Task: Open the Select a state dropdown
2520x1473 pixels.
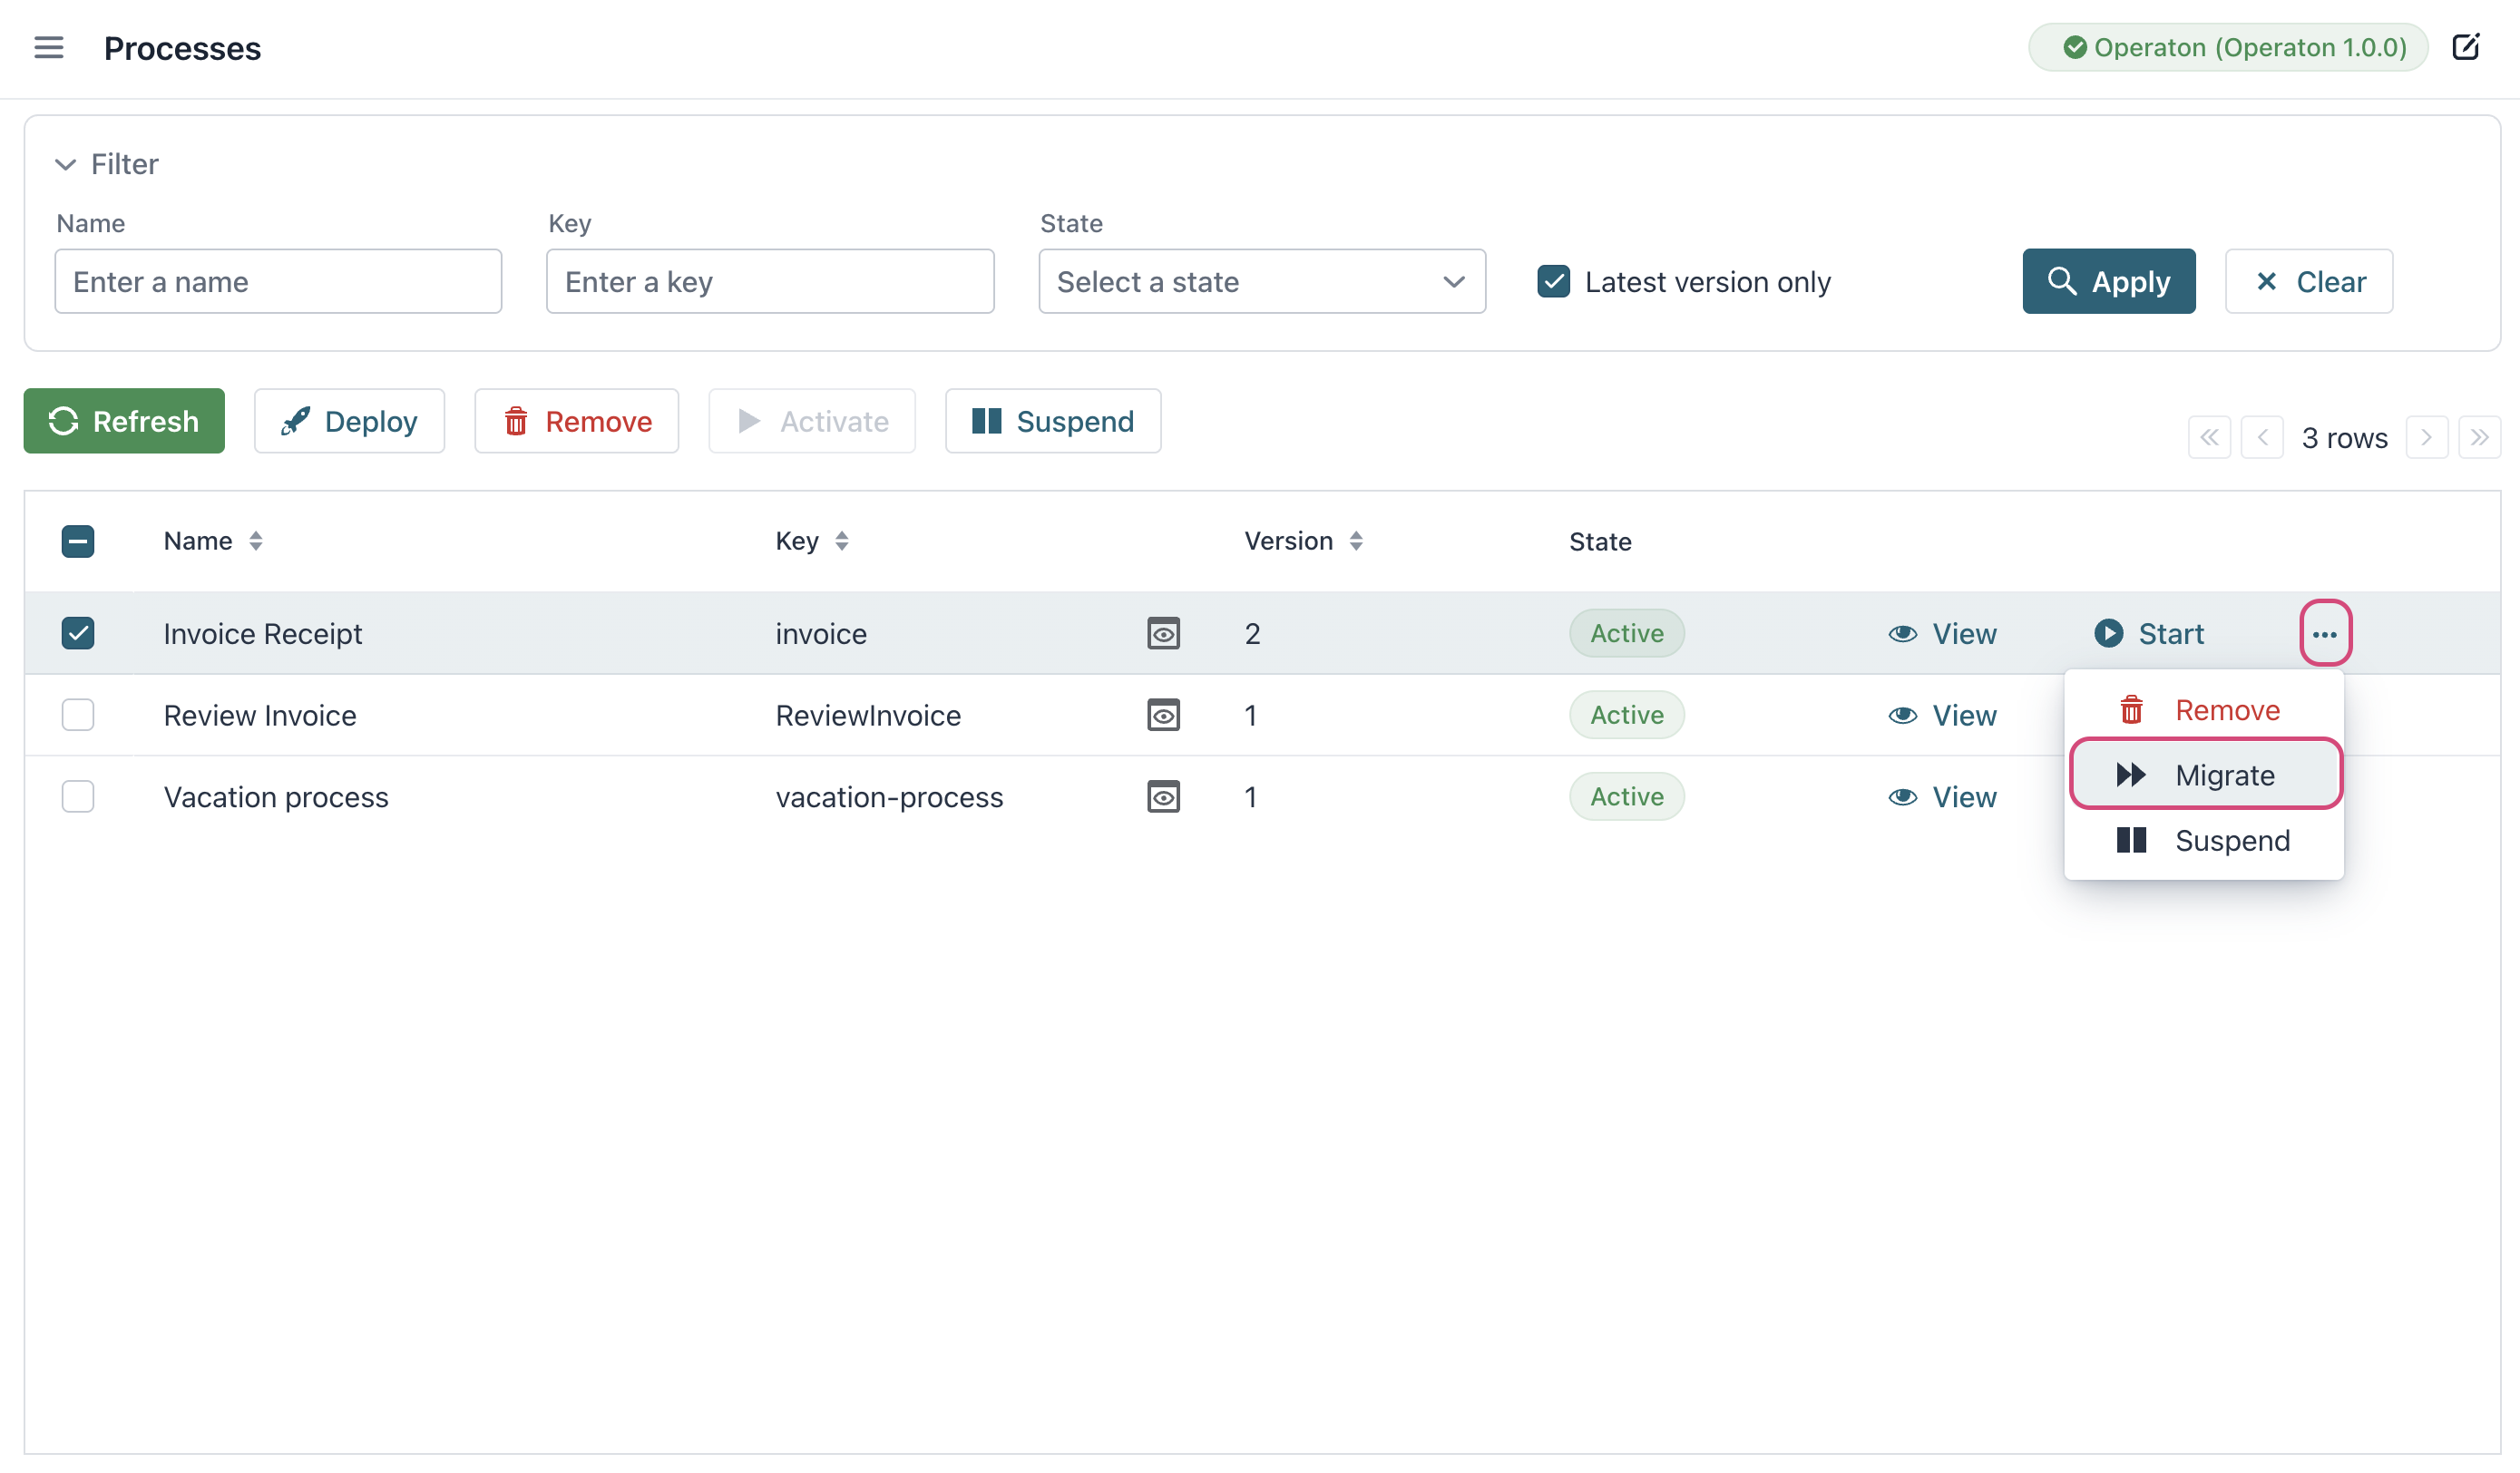Action: [1261, 281]
